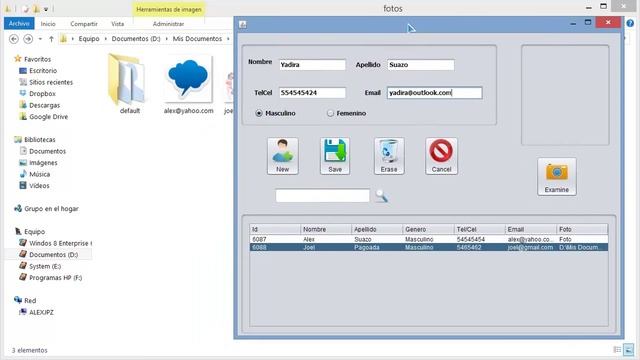Switch to the Inicio ribbon tab
Image resolution: width=640 pixels, height=360 pixels.
[x=48, y=24]
